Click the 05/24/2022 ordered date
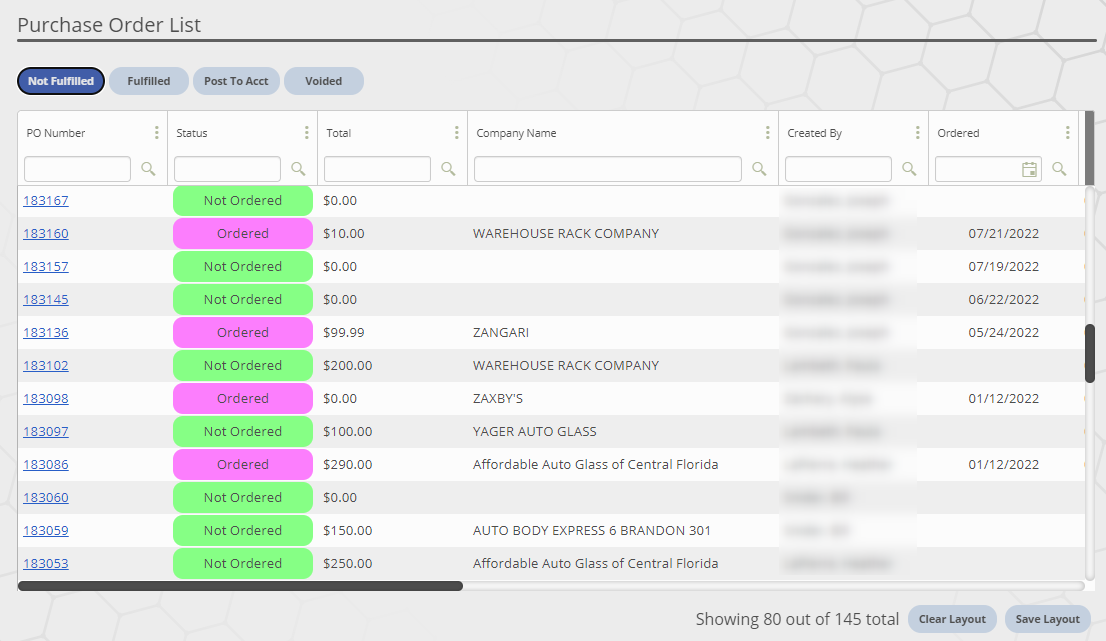Viewport: 1106px width, 641px height. [1004, 332]
